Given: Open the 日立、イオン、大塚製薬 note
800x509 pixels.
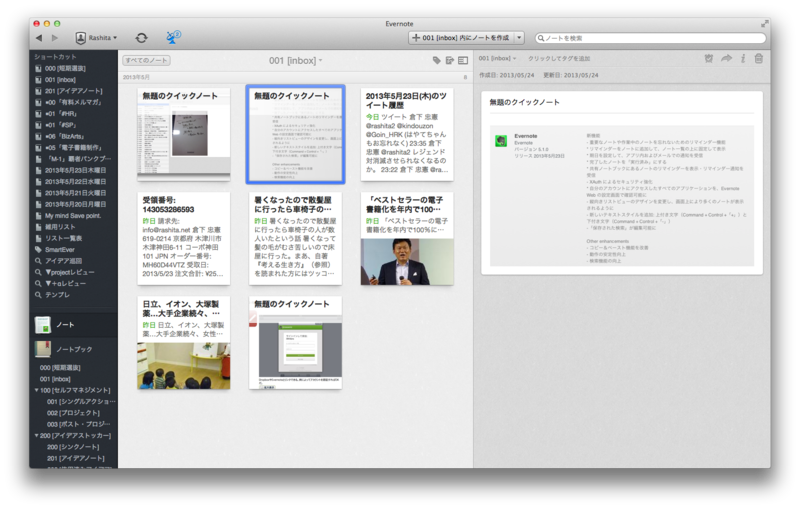Looking at the screenshot, I should click(184, 343).
